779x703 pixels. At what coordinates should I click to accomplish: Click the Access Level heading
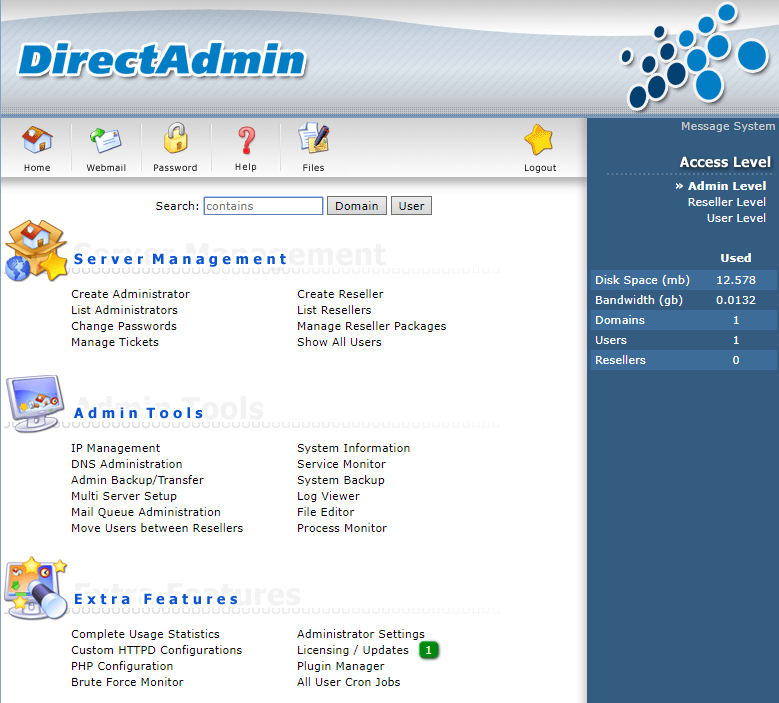(725, 162)
